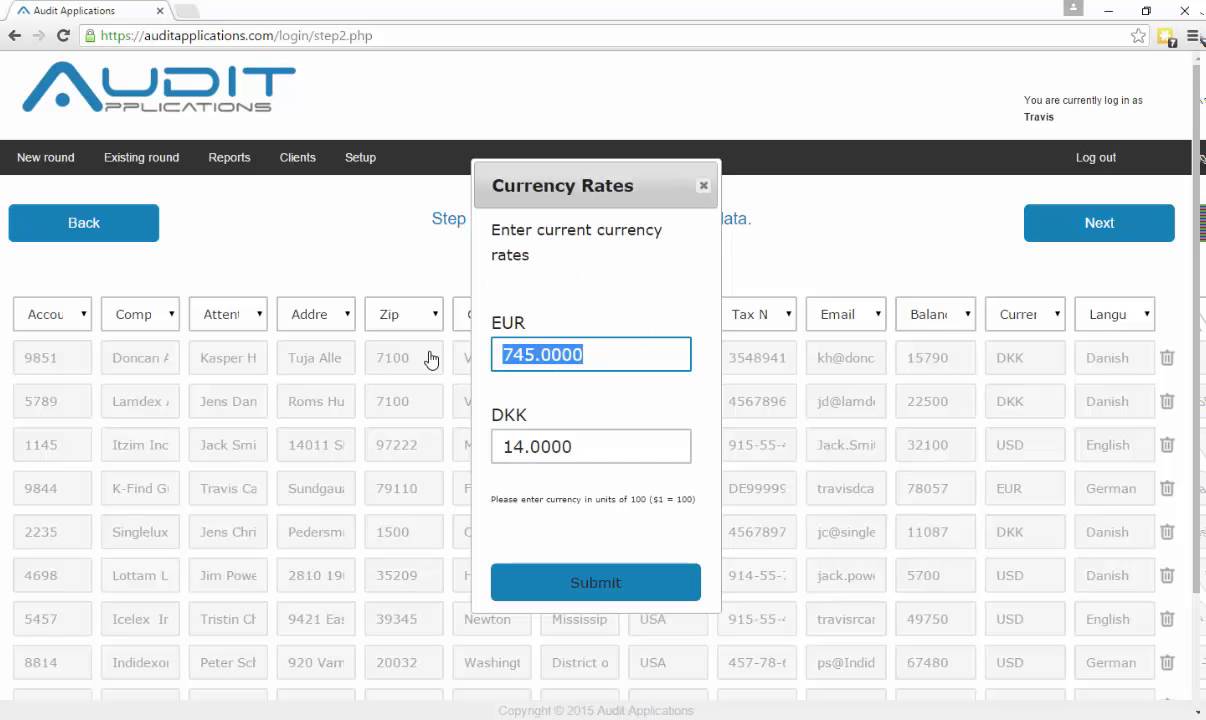The height and width of the screenshot is (720, 1206).
Task: Click the Copyright 2015 Audit Applications footer text
Action: 596,711
